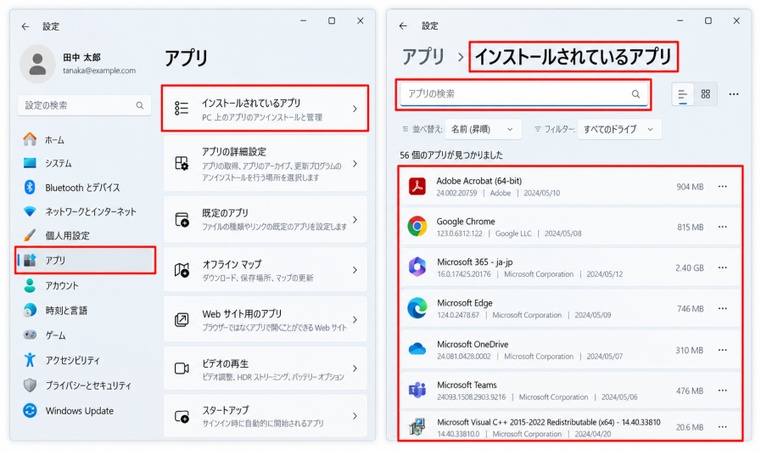This screenshot has width=761, height=450.
Task: Open the options menu for Adobe Acrobat
Action: point(723,186)
